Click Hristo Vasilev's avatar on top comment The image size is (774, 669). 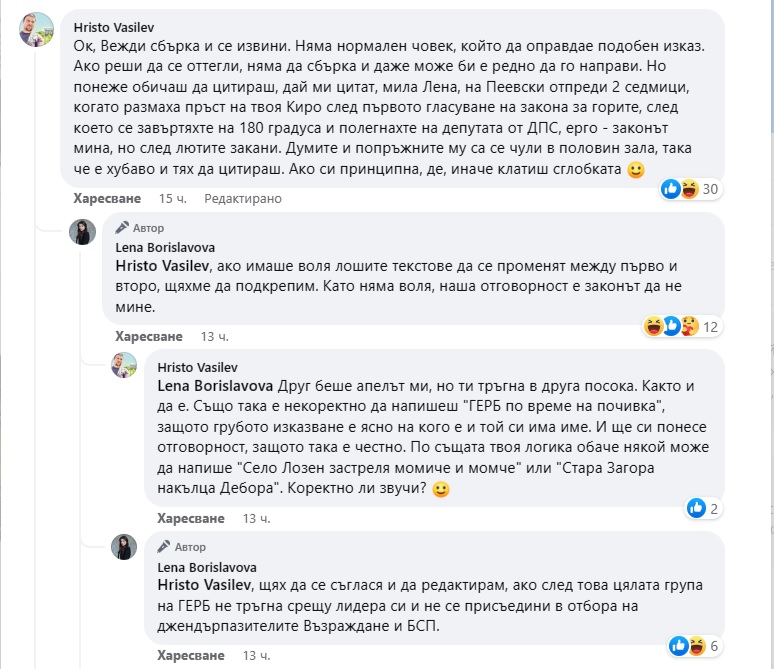[37, 31]
